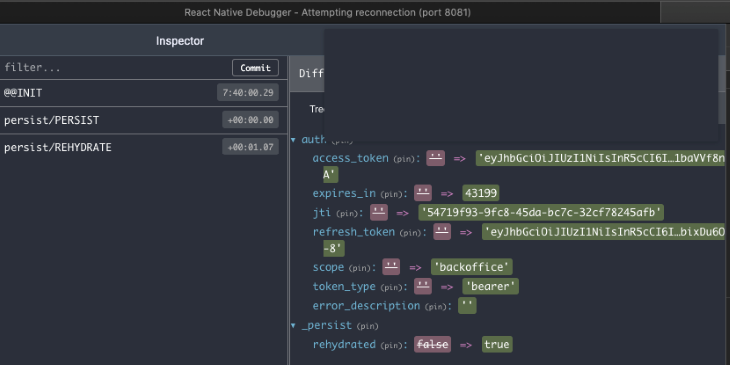730x365 pixels.
Task: Pin the rehydrated key
Action: (x=391, y=345)
